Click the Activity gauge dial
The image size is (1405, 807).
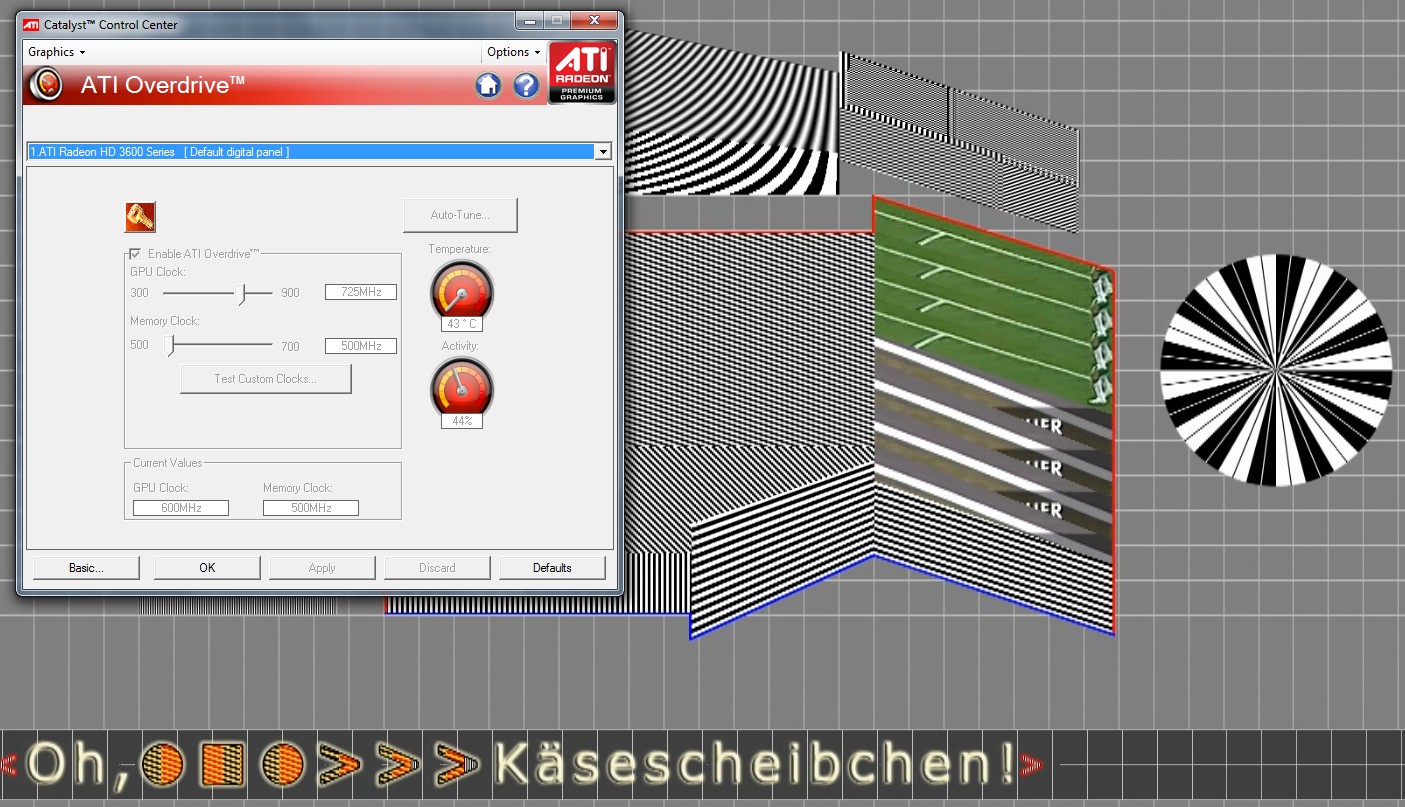click(x=462, y=387)
